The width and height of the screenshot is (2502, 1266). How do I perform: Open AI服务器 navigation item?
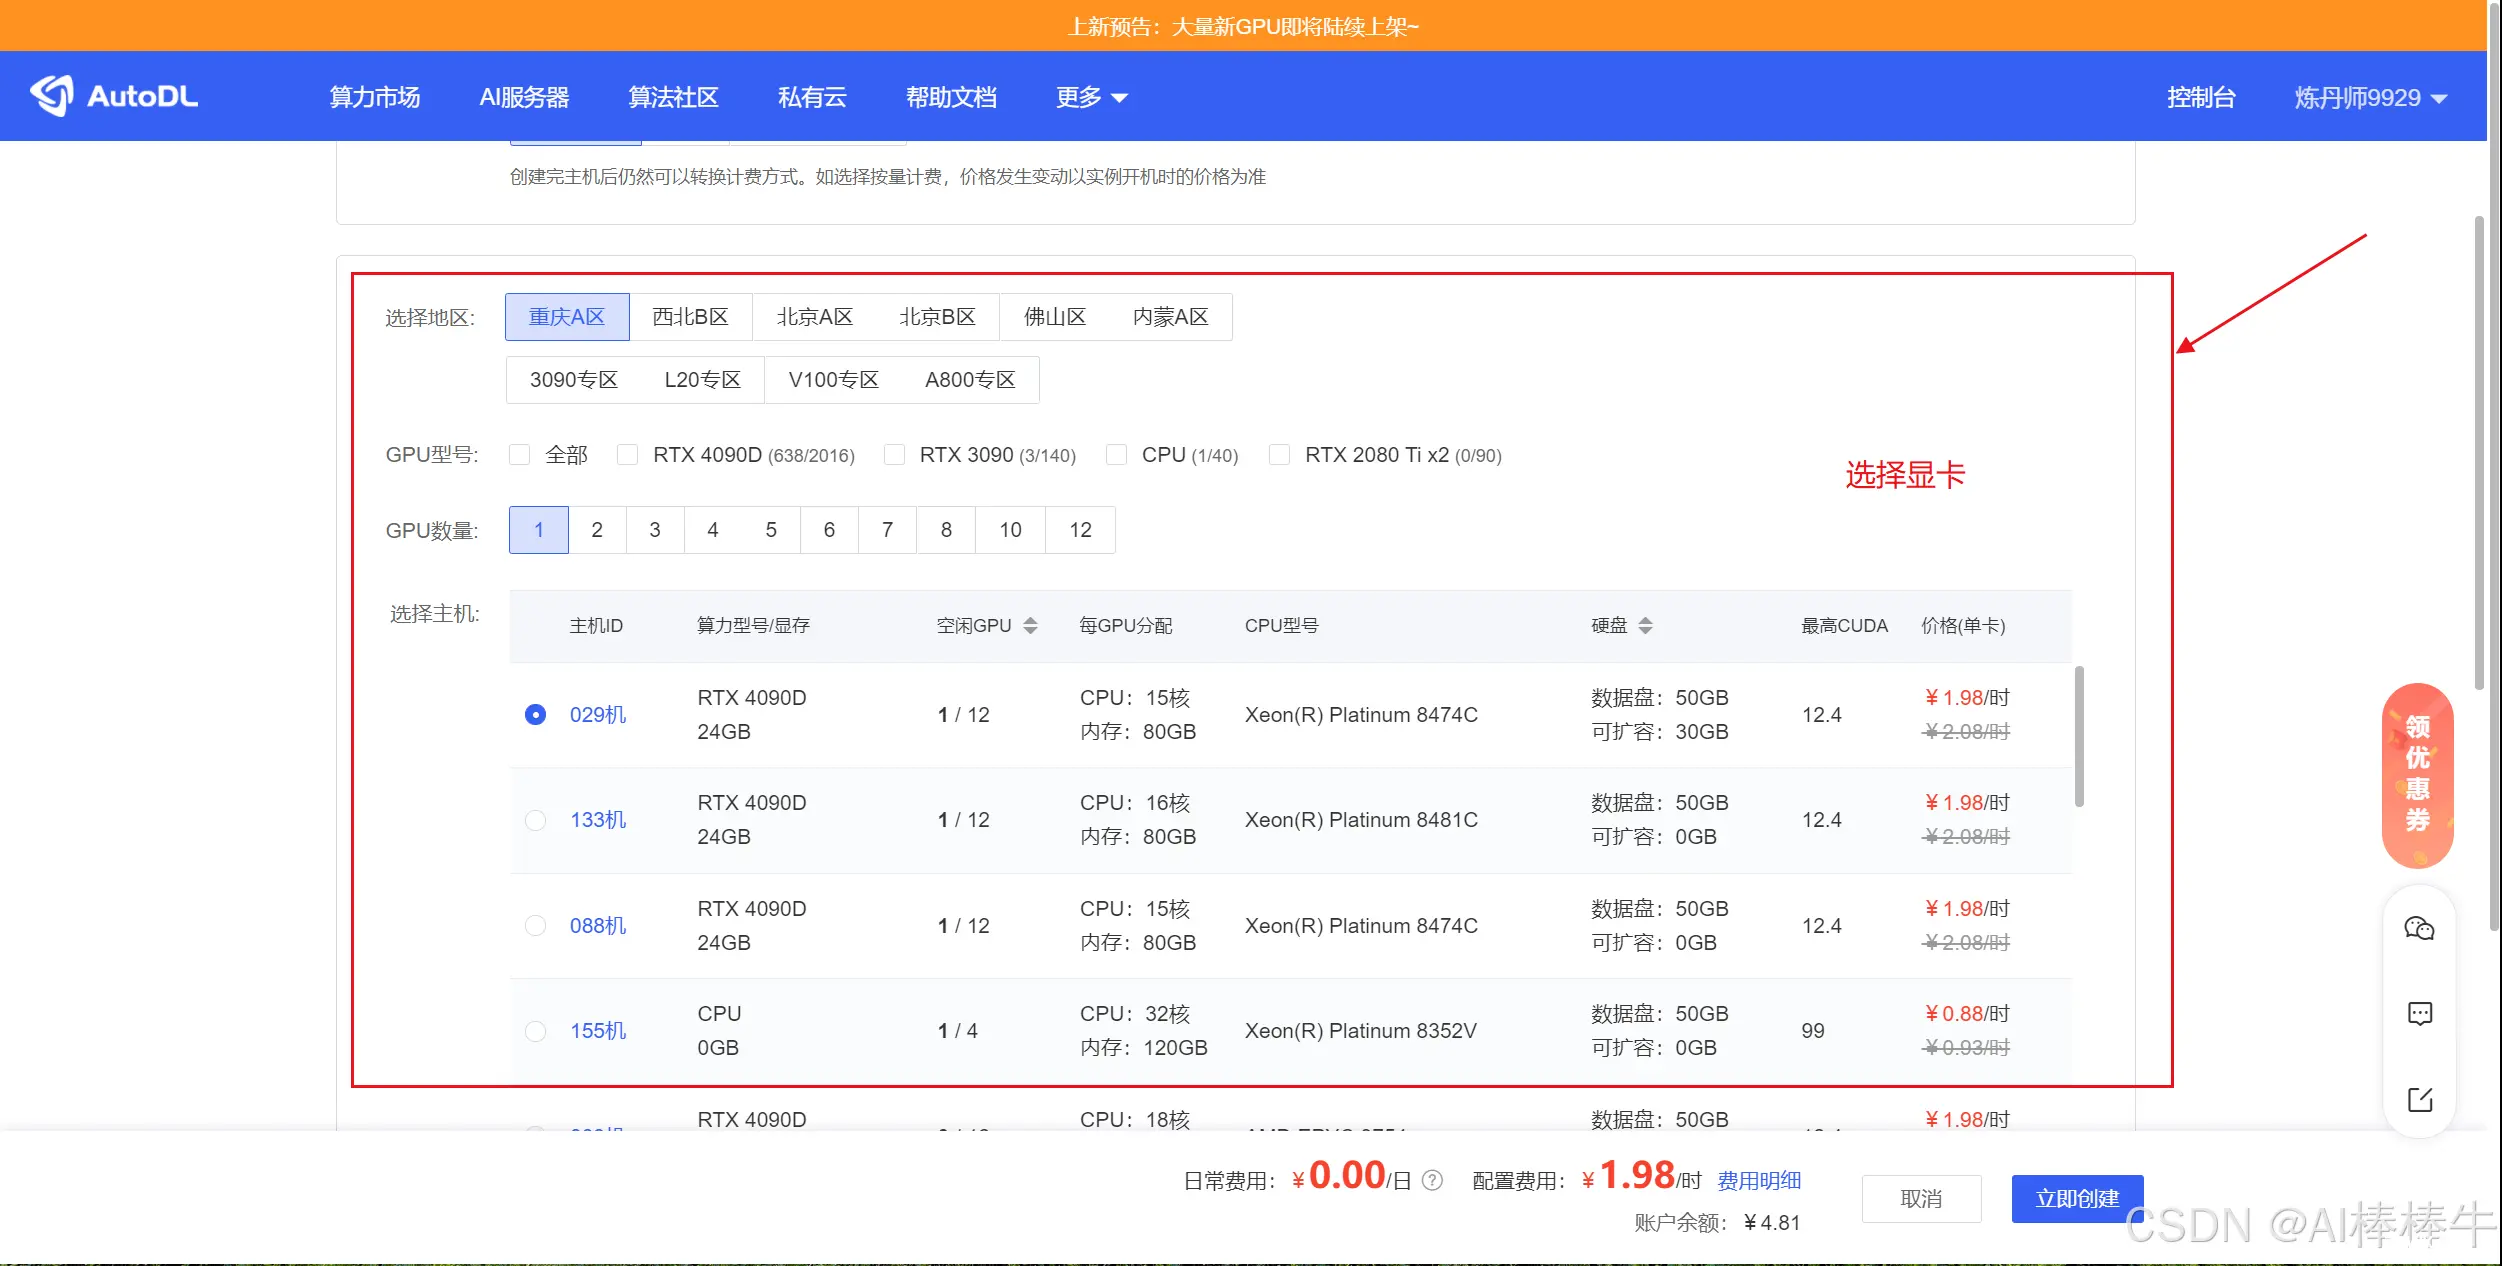click(x=524, y=97)
